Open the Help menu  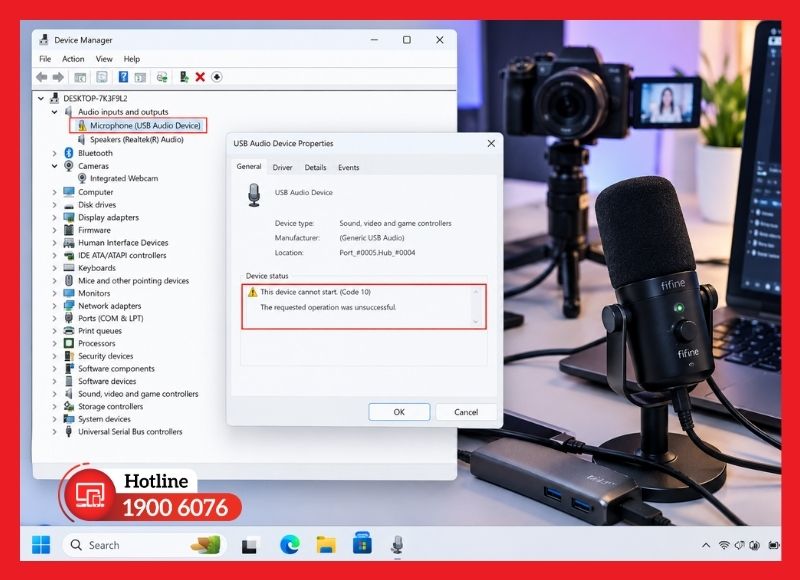131,59
